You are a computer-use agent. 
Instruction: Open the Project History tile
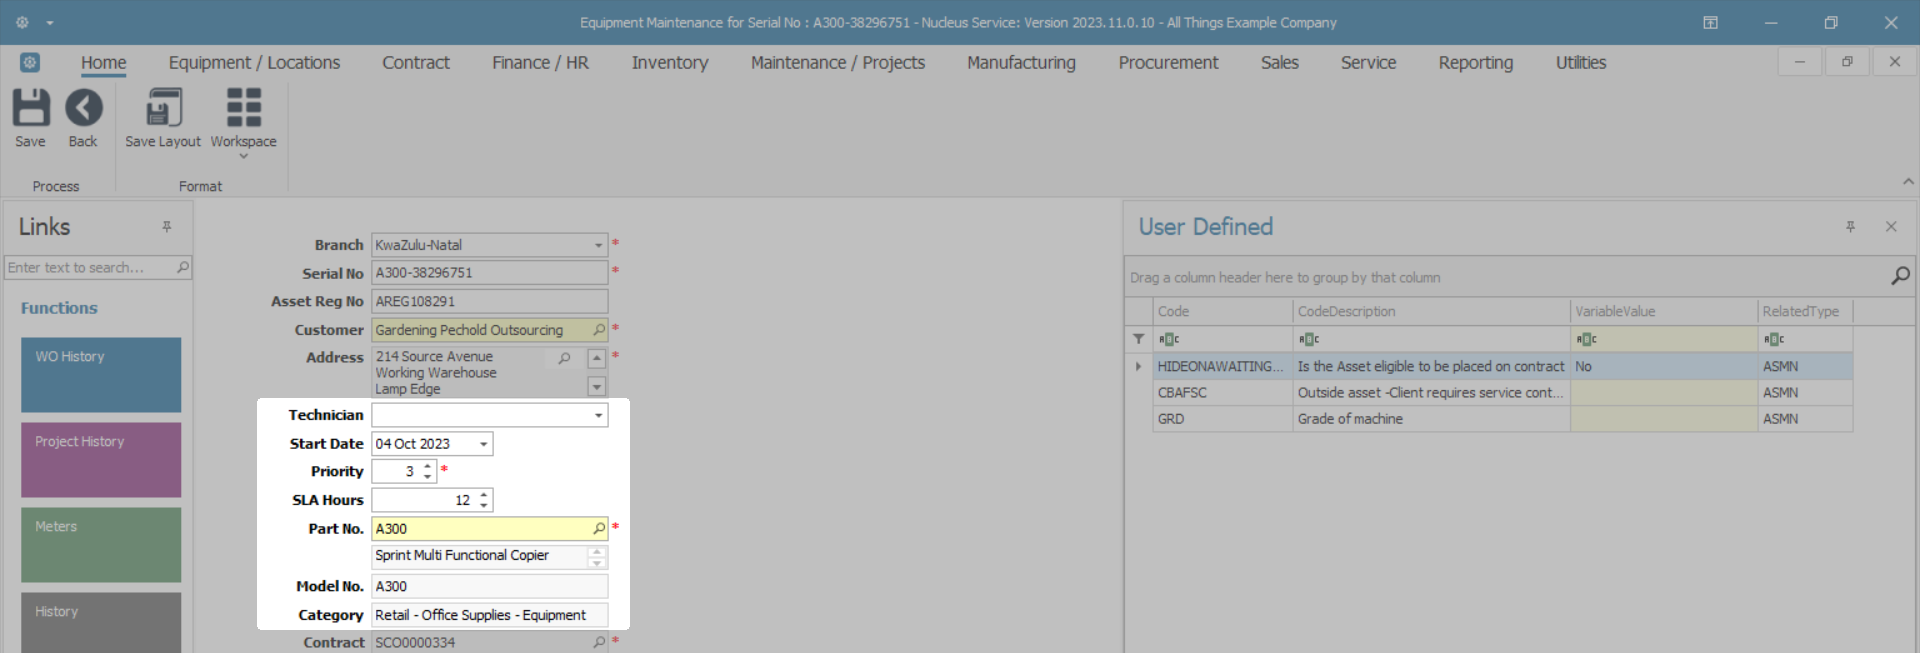click(x=101, y=460)
